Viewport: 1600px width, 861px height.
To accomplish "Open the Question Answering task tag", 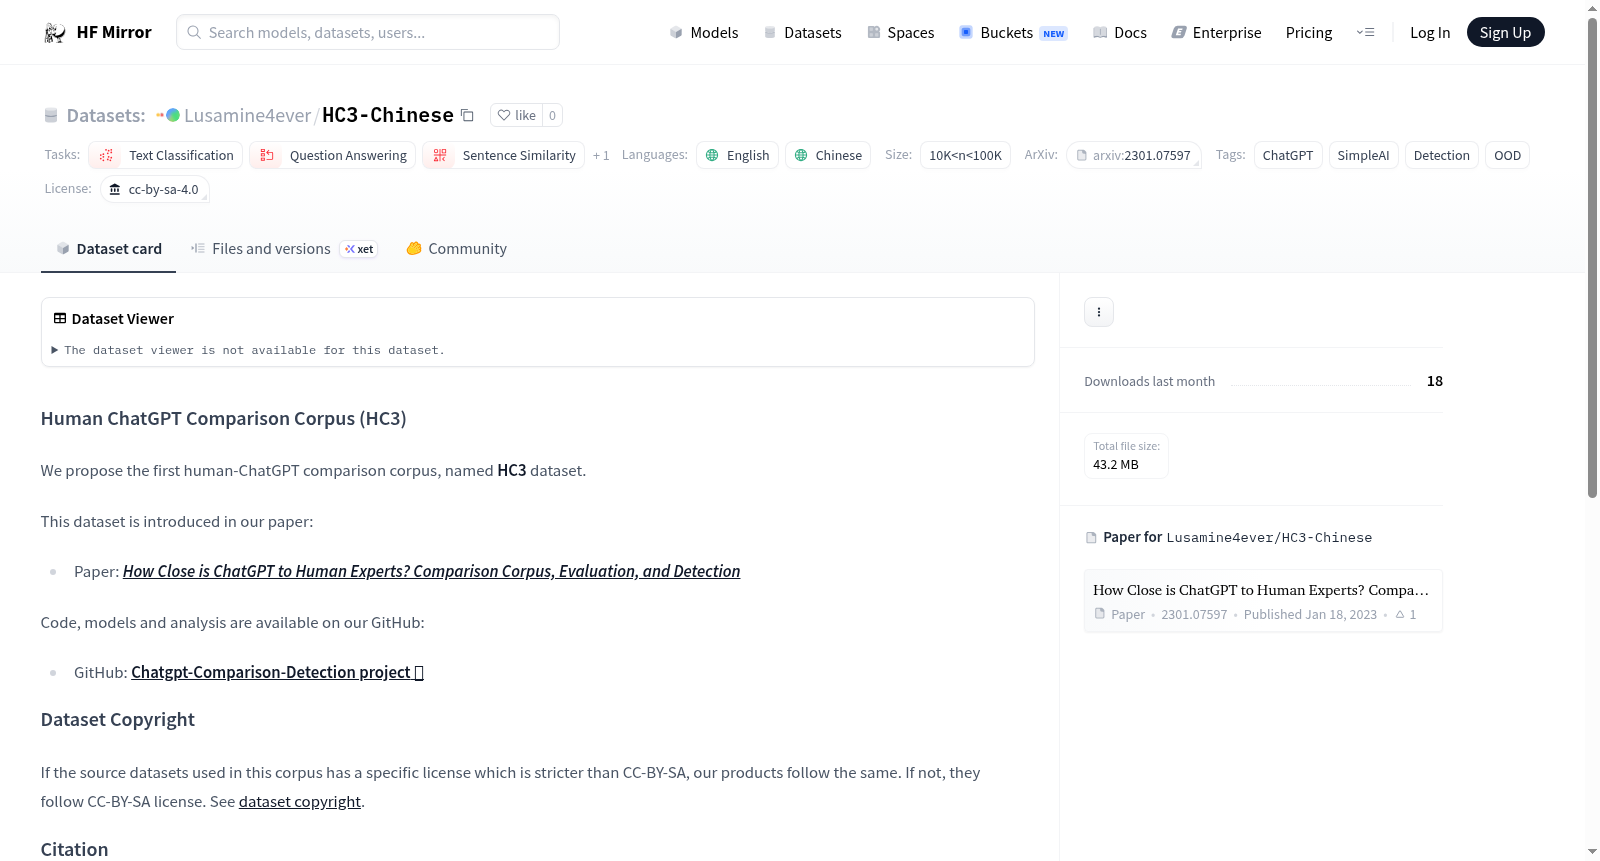I will pos(333,155).
